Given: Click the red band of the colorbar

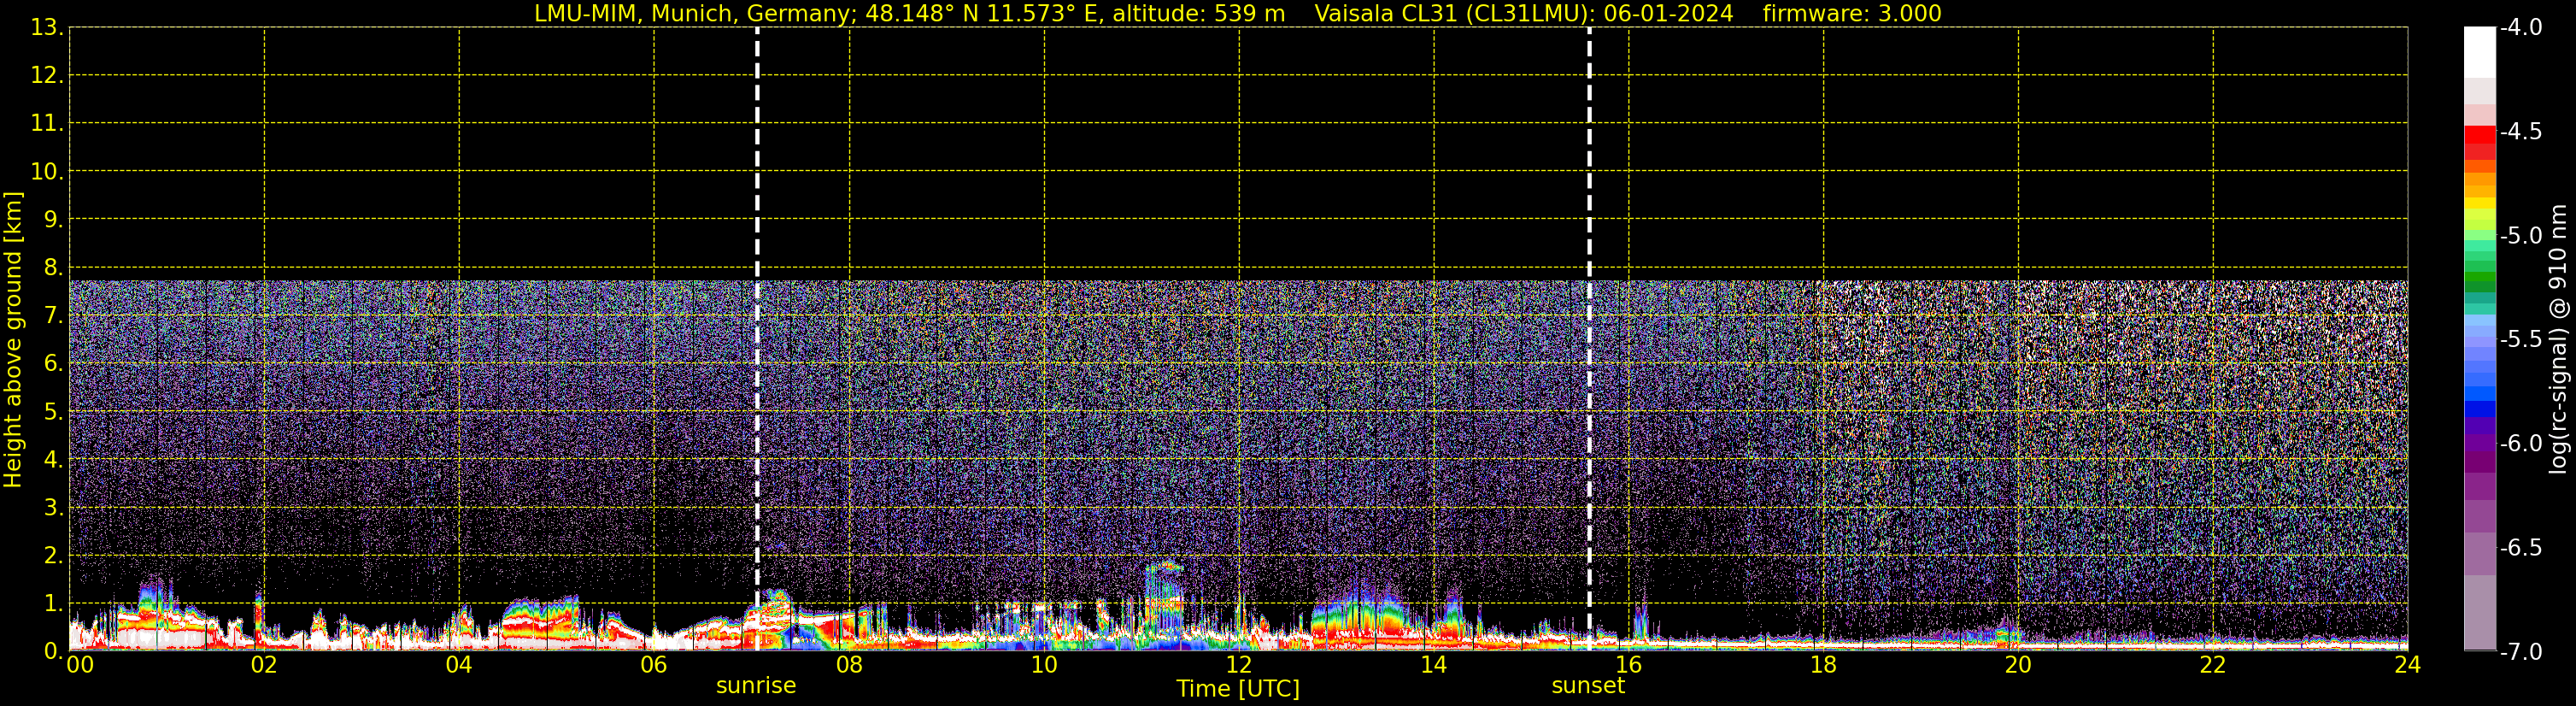Looking at the screenshot, I should (2479, 137).
